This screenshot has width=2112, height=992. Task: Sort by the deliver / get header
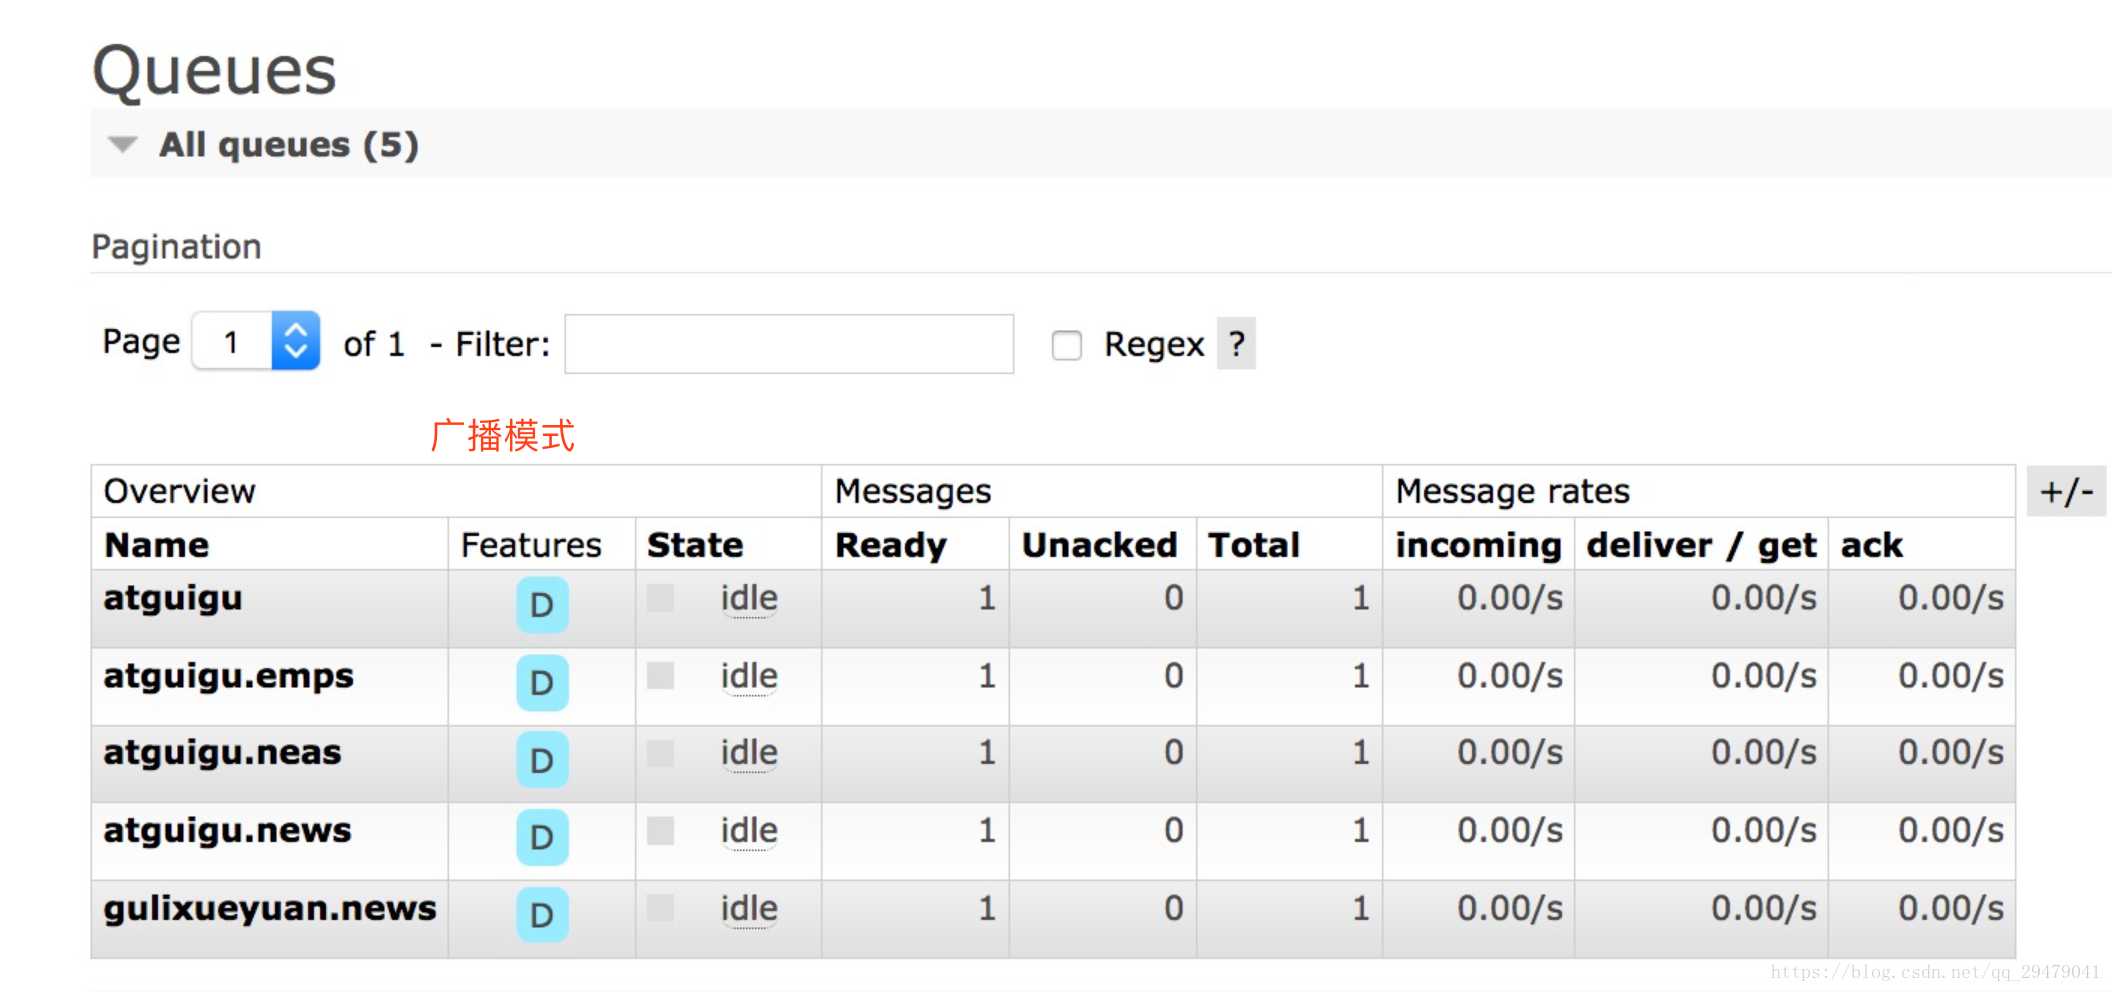1701,545
